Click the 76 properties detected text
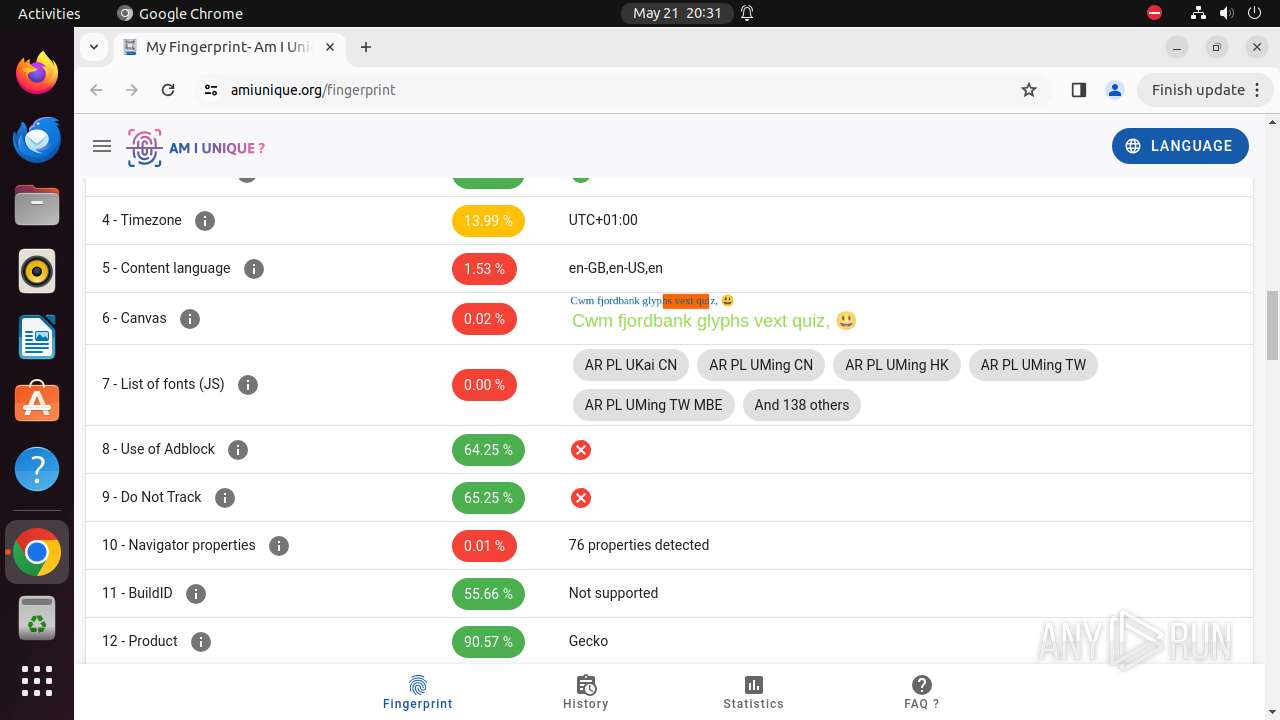 click(639, 545)
